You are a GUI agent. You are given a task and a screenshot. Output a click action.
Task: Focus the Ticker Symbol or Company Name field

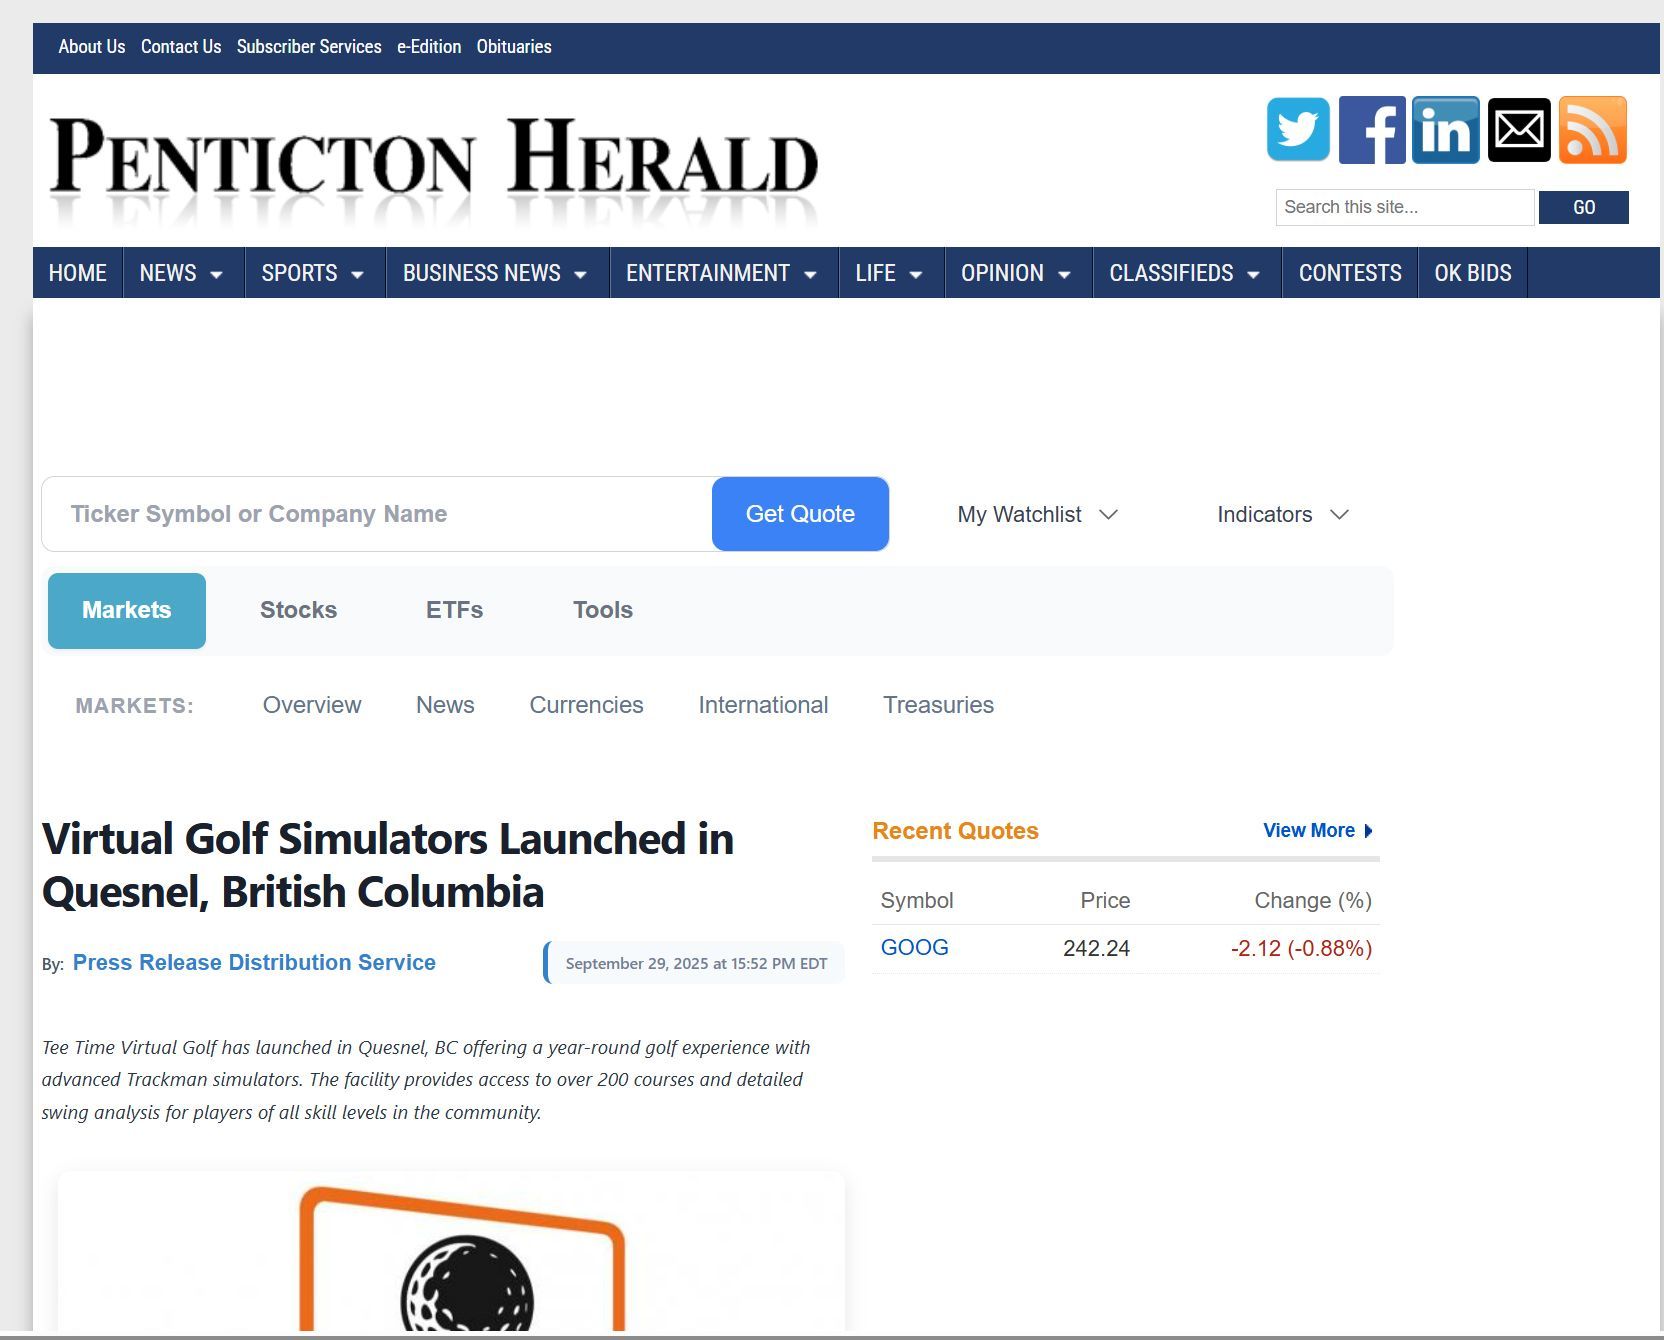point(377,514)
